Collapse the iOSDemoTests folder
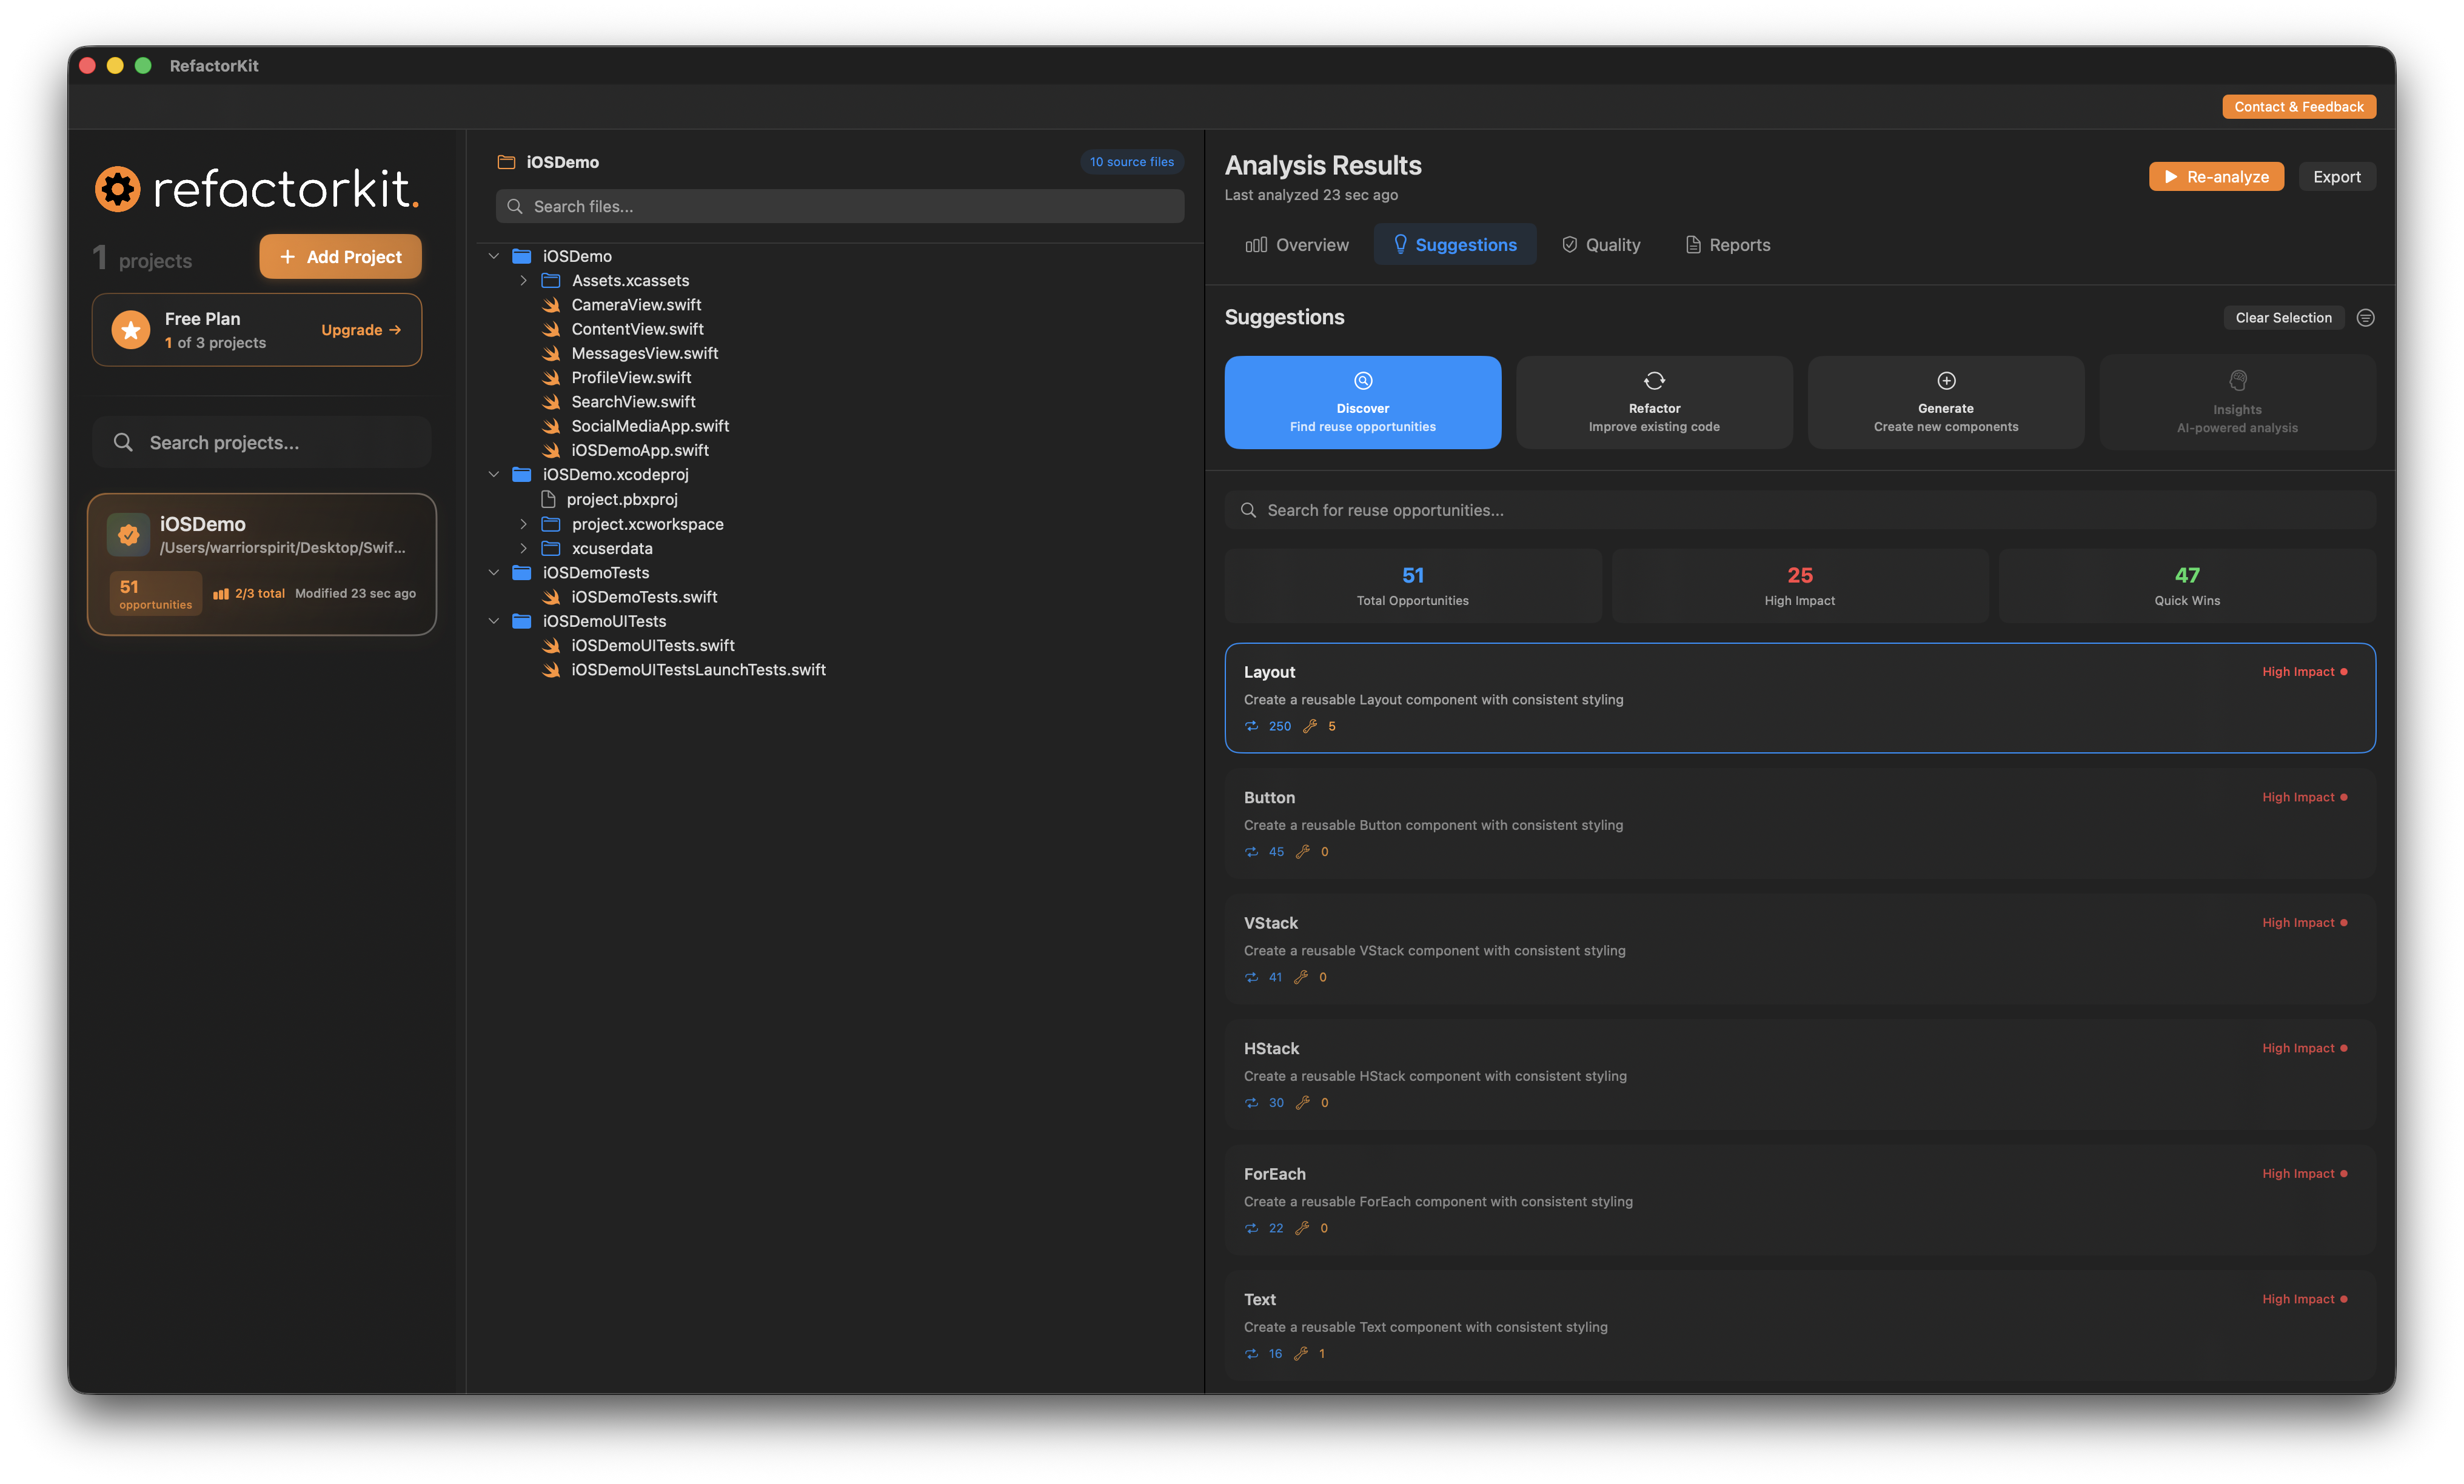2464x1484 pixels. click(x=494, y=572)
